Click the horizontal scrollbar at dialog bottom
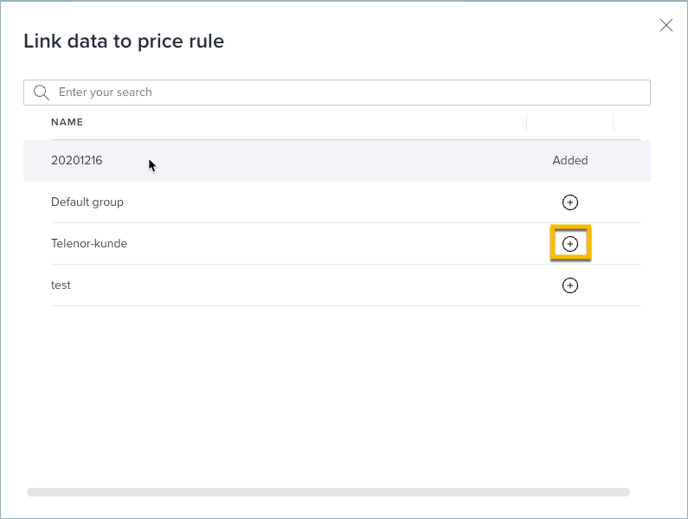The image size is (688, 519). coord(328,492)
